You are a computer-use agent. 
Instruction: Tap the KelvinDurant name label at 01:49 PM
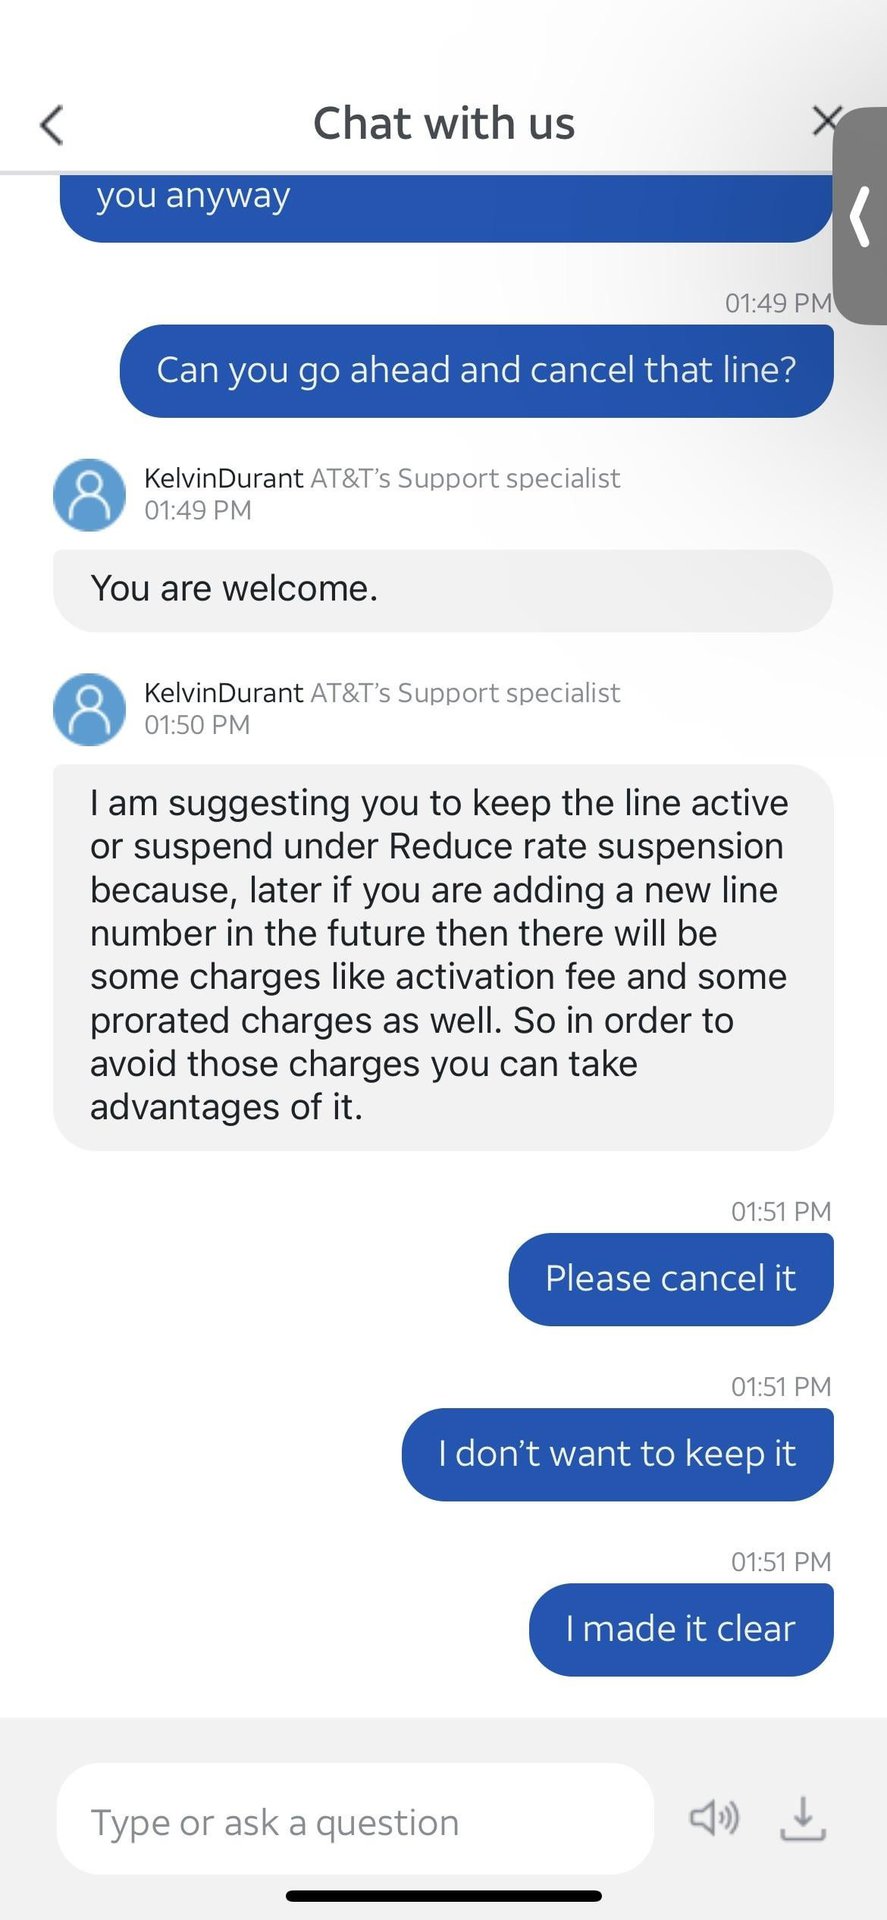click(224, 478)
